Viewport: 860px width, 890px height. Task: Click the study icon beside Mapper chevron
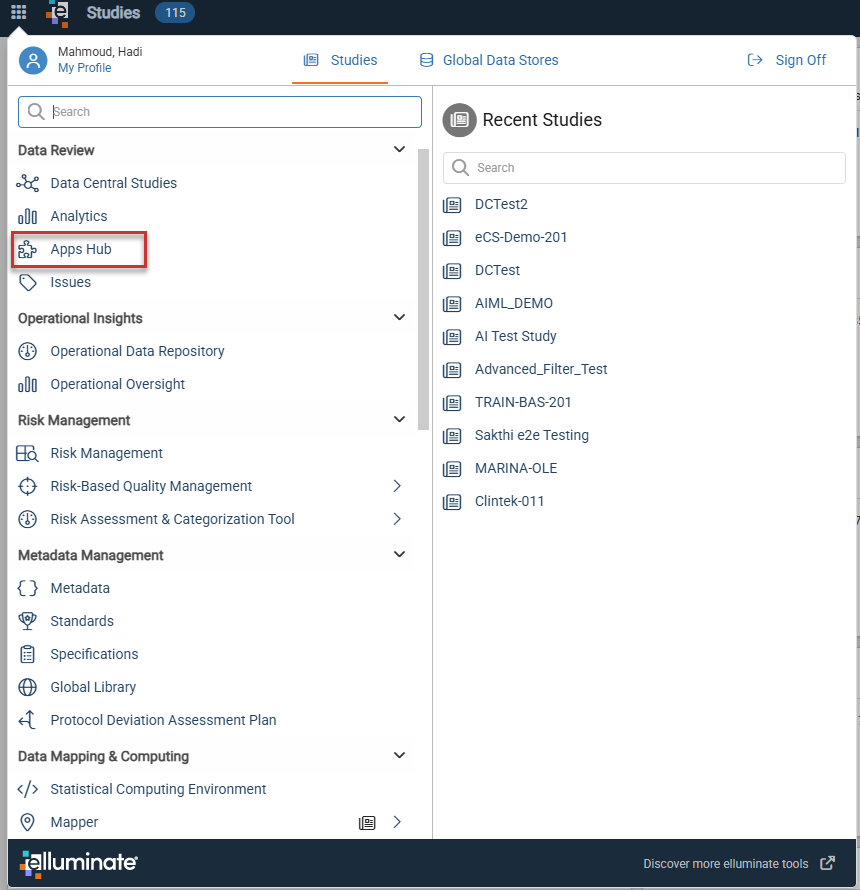point(367,822)
